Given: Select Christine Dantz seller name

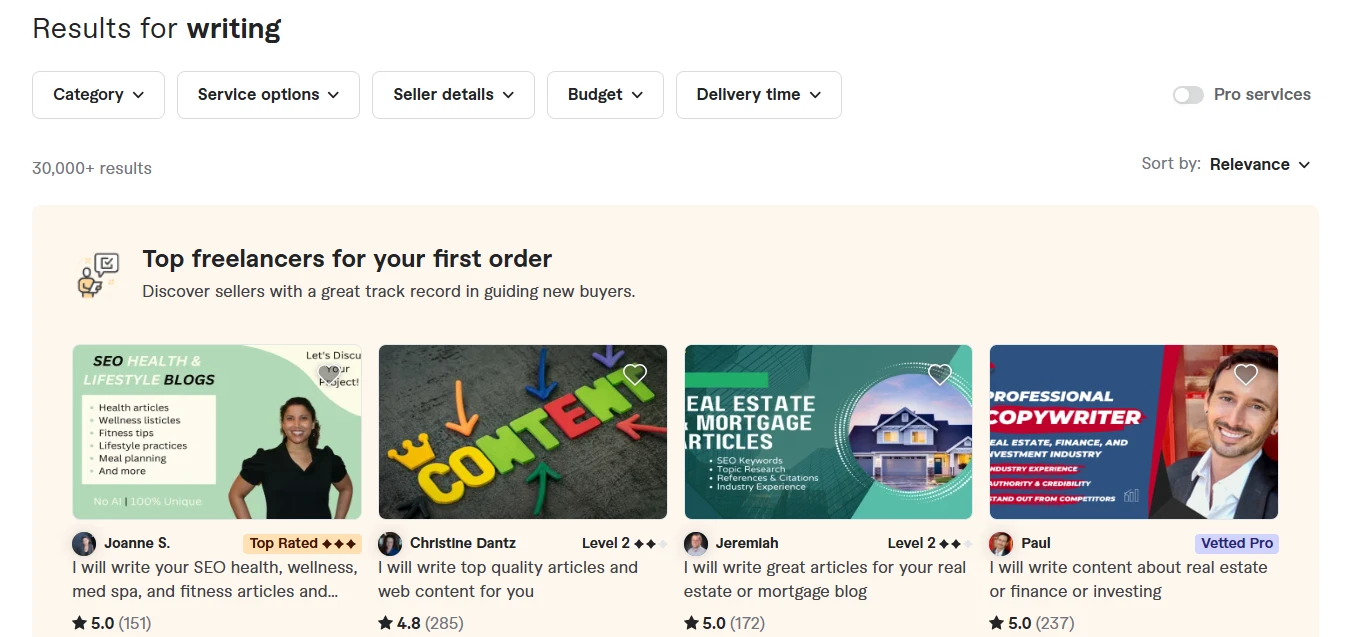Looking at the screenshot, I should 463,543.
